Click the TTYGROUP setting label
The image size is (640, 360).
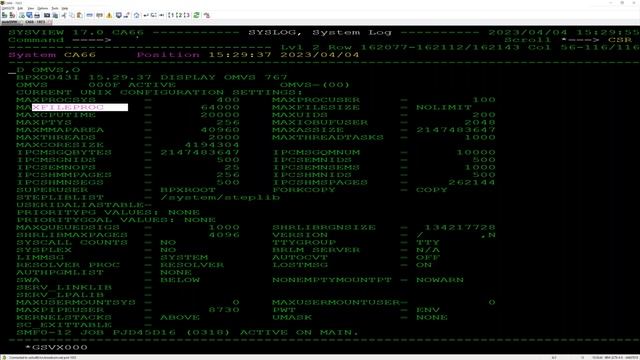[x=304, y=242]
